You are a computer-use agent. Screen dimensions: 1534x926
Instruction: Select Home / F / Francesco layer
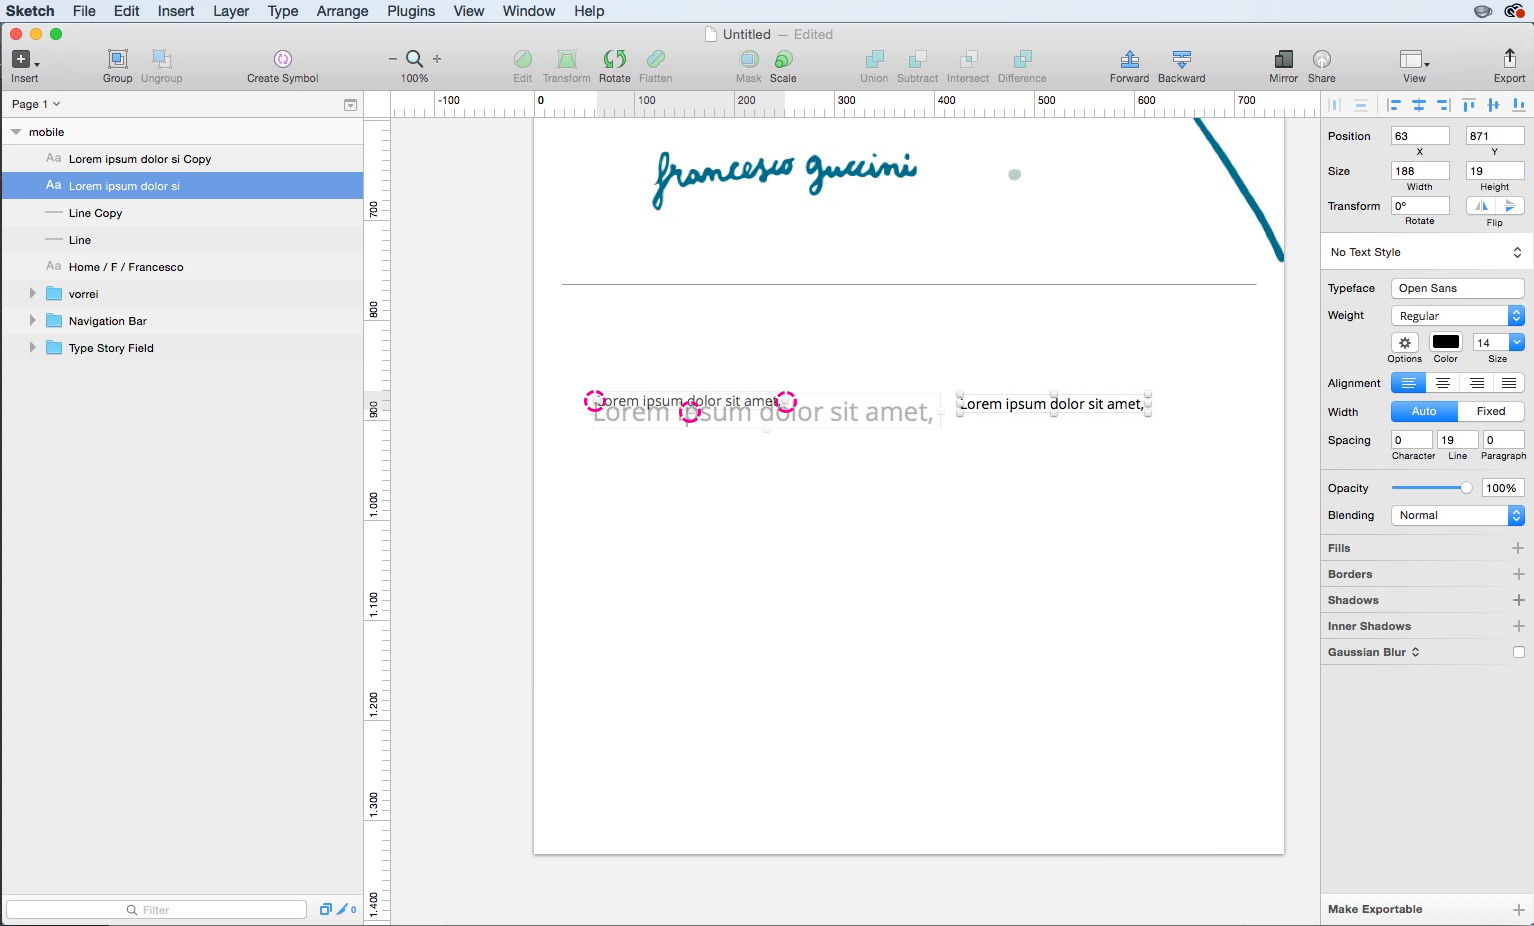[x=182, y=267]
